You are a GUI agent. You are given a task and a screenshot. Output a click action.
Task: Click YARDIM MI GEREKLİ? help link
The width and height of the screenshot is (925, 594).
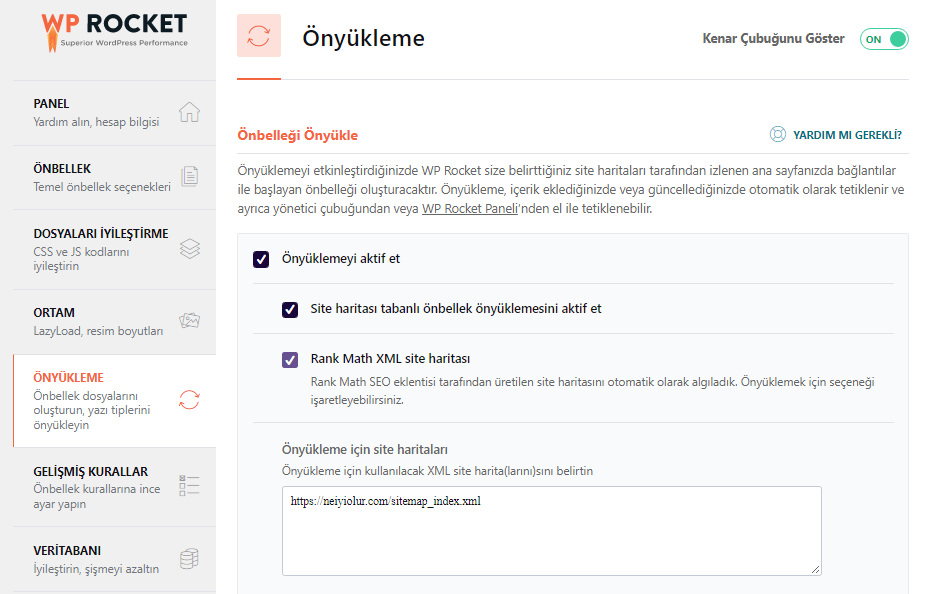pyautogui.click(x=847, y=135)
